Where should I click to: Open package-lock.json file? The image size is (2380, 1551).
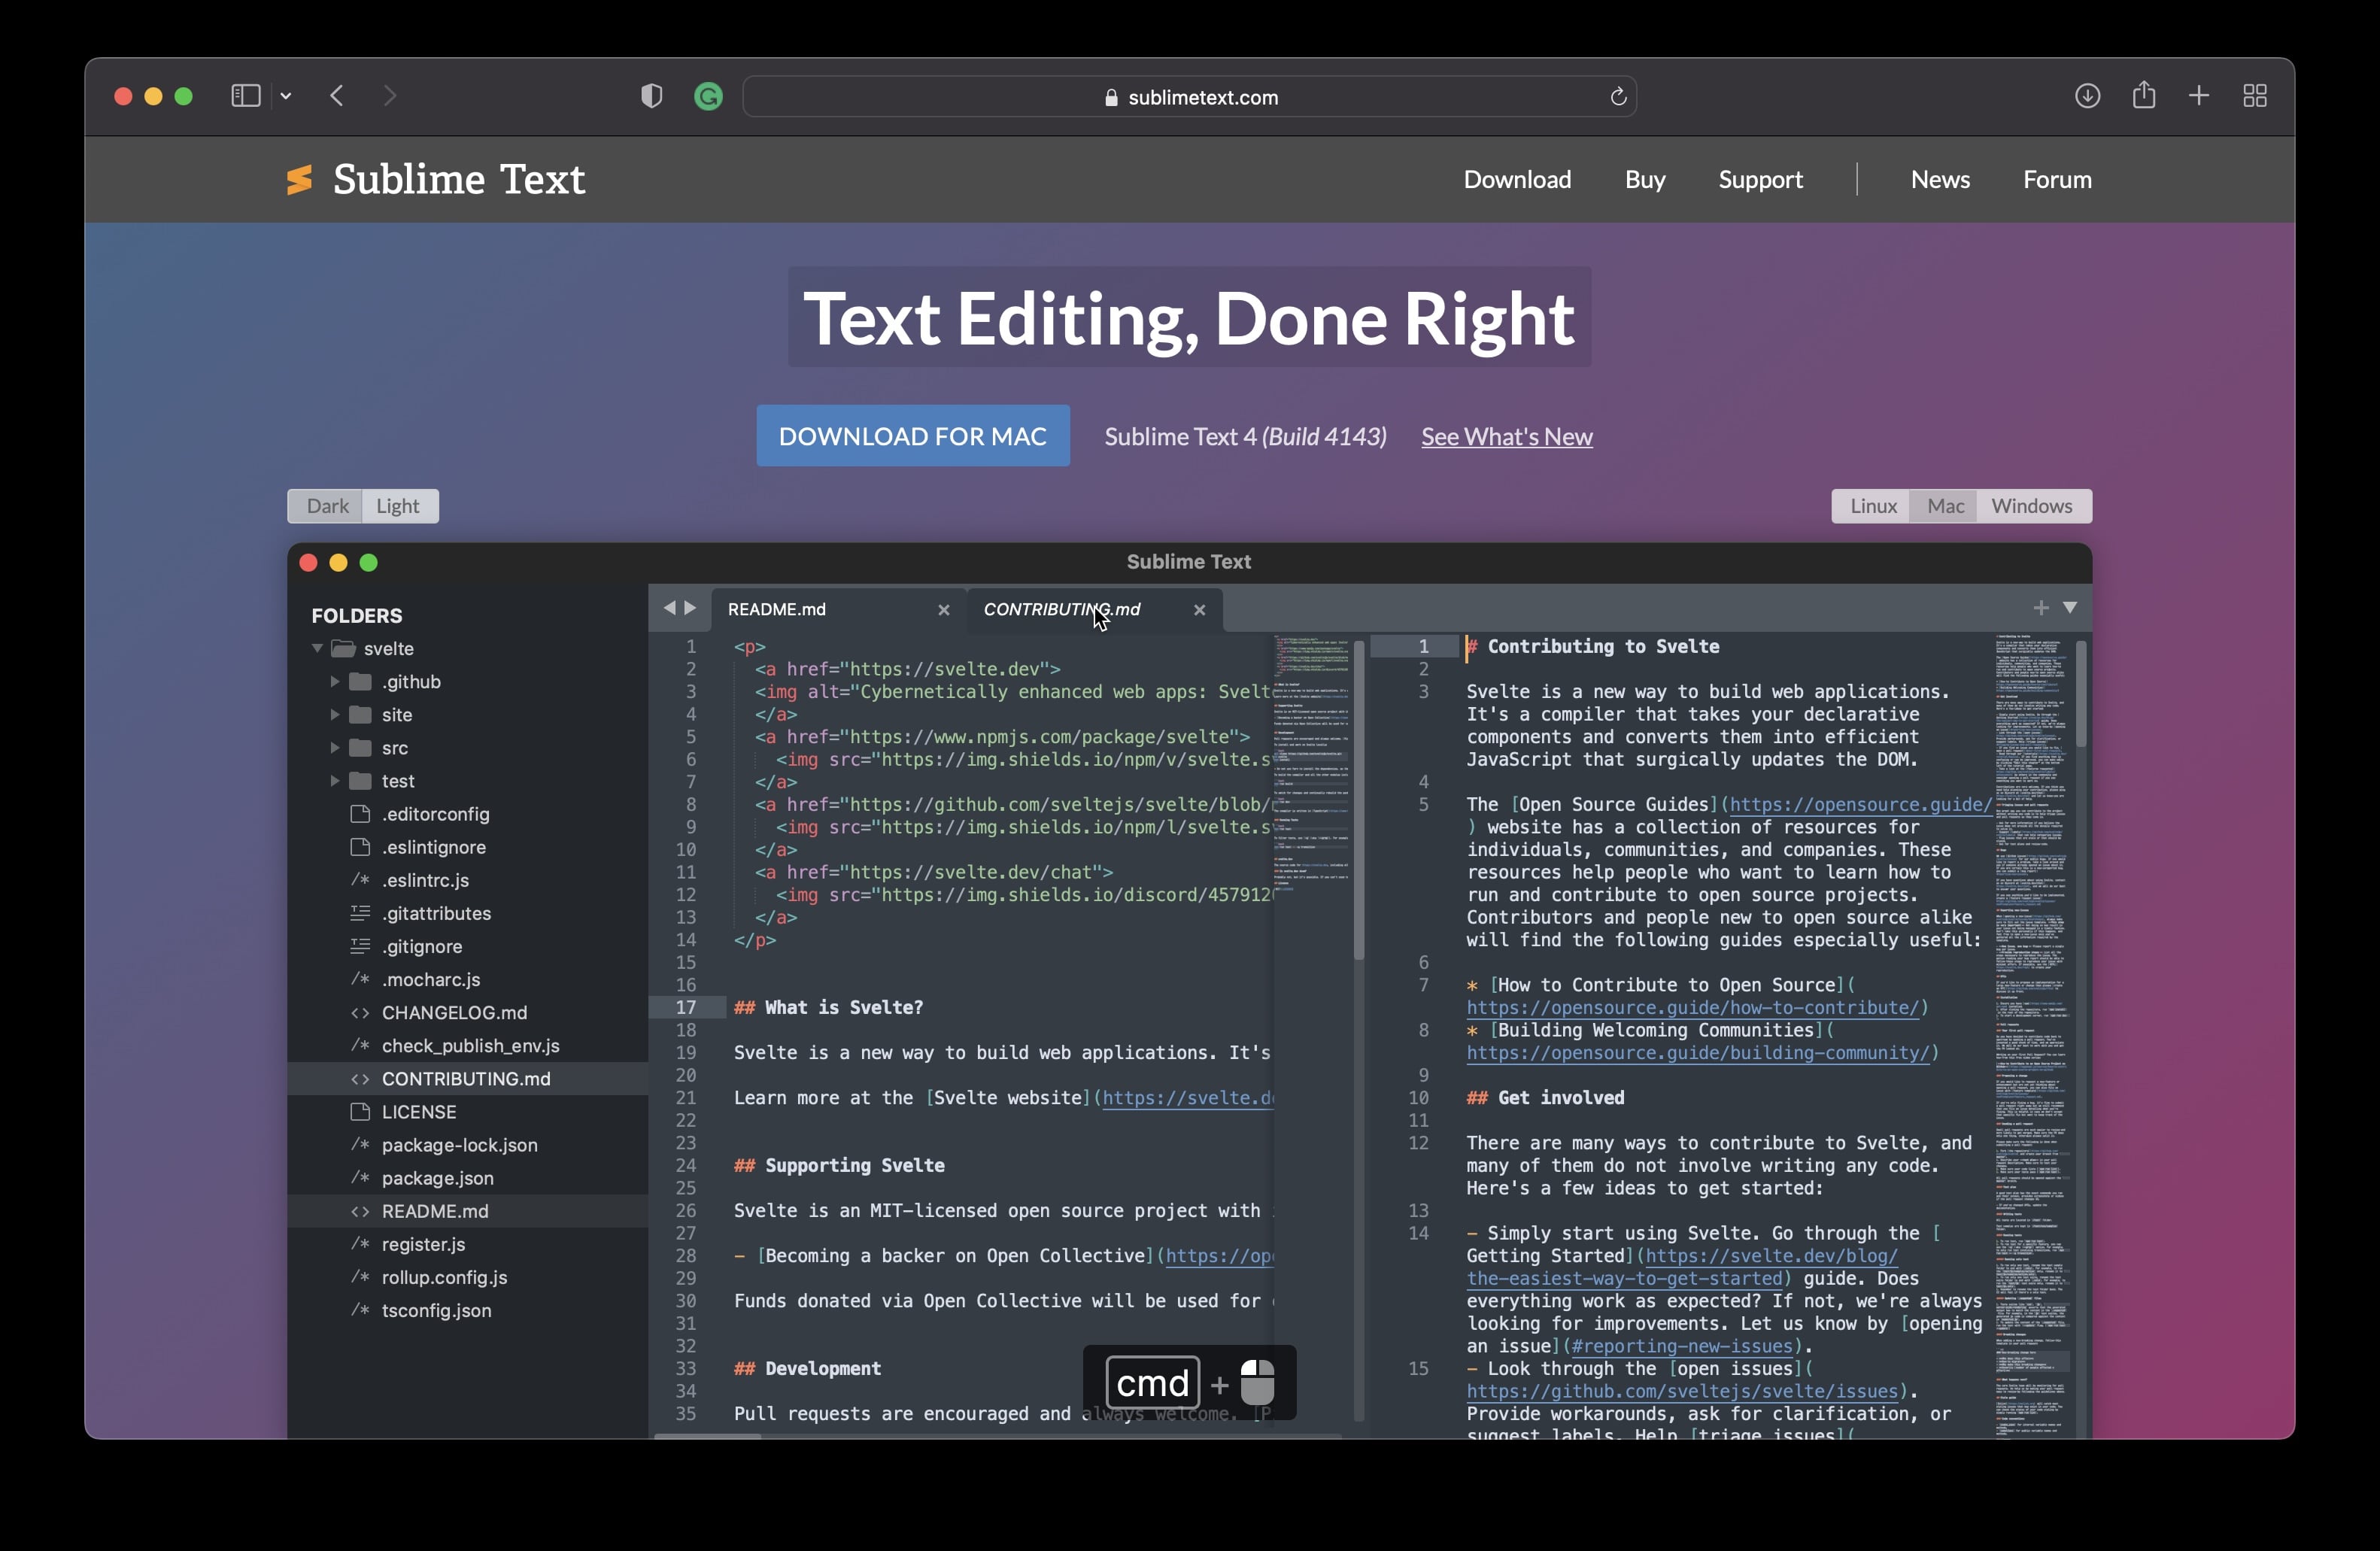click(x=468, y=1144)
